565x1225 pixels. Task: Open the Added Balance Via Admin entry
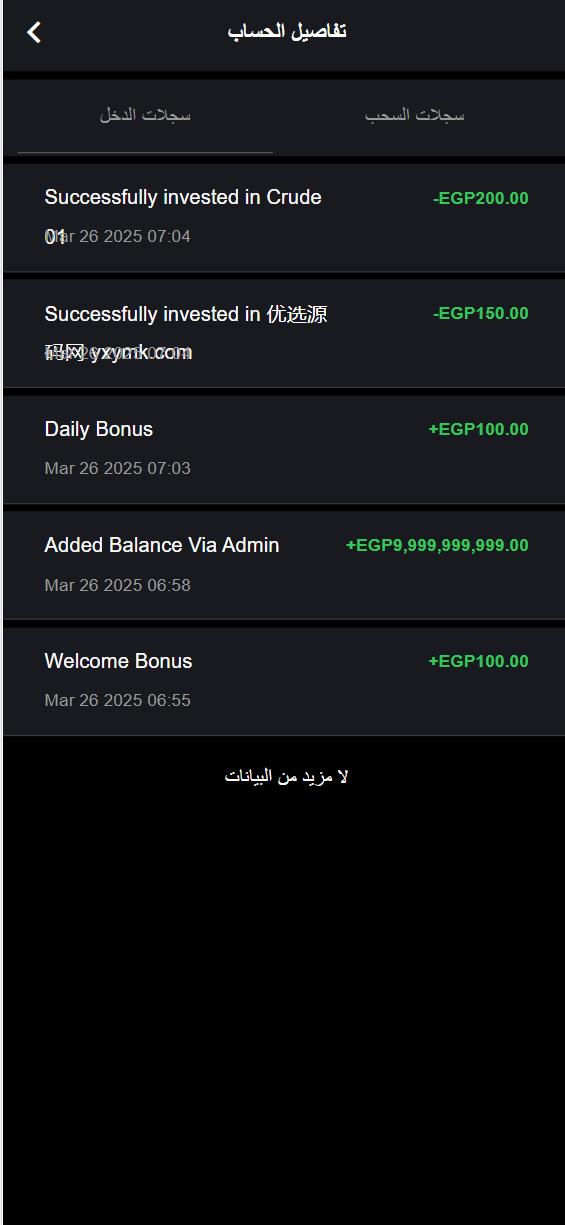point(284,565)
